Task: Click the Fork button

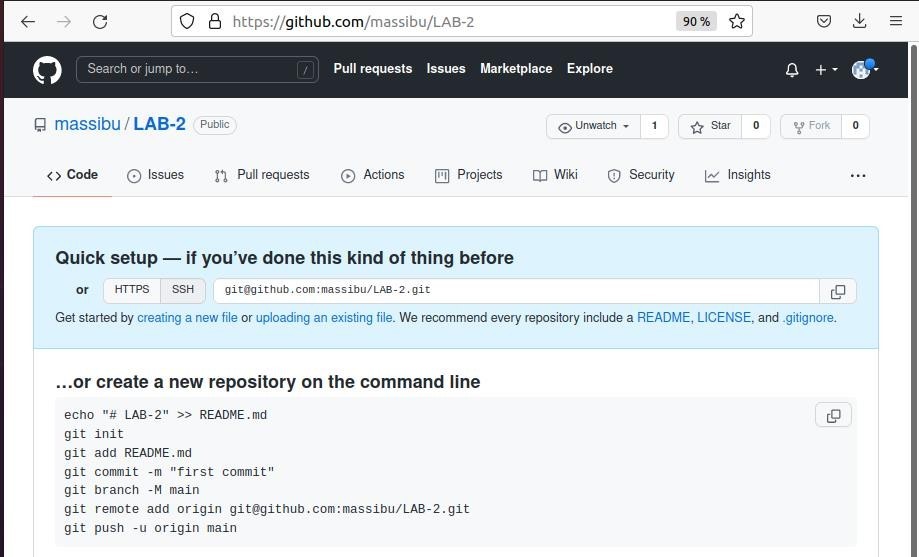Action: [811, 126]
